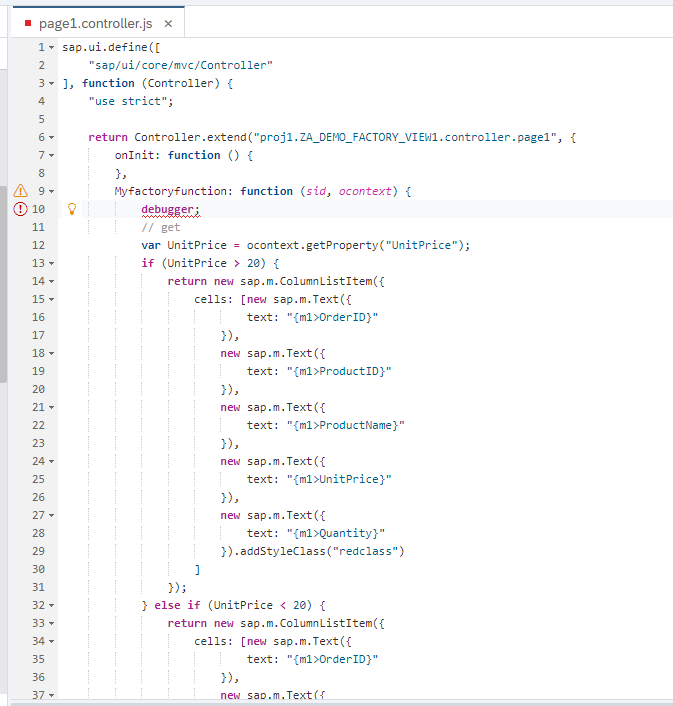Click the // get comment on line 11
Image resolution: width=673 pixels, height=706 pixels.
click(161, 227)
